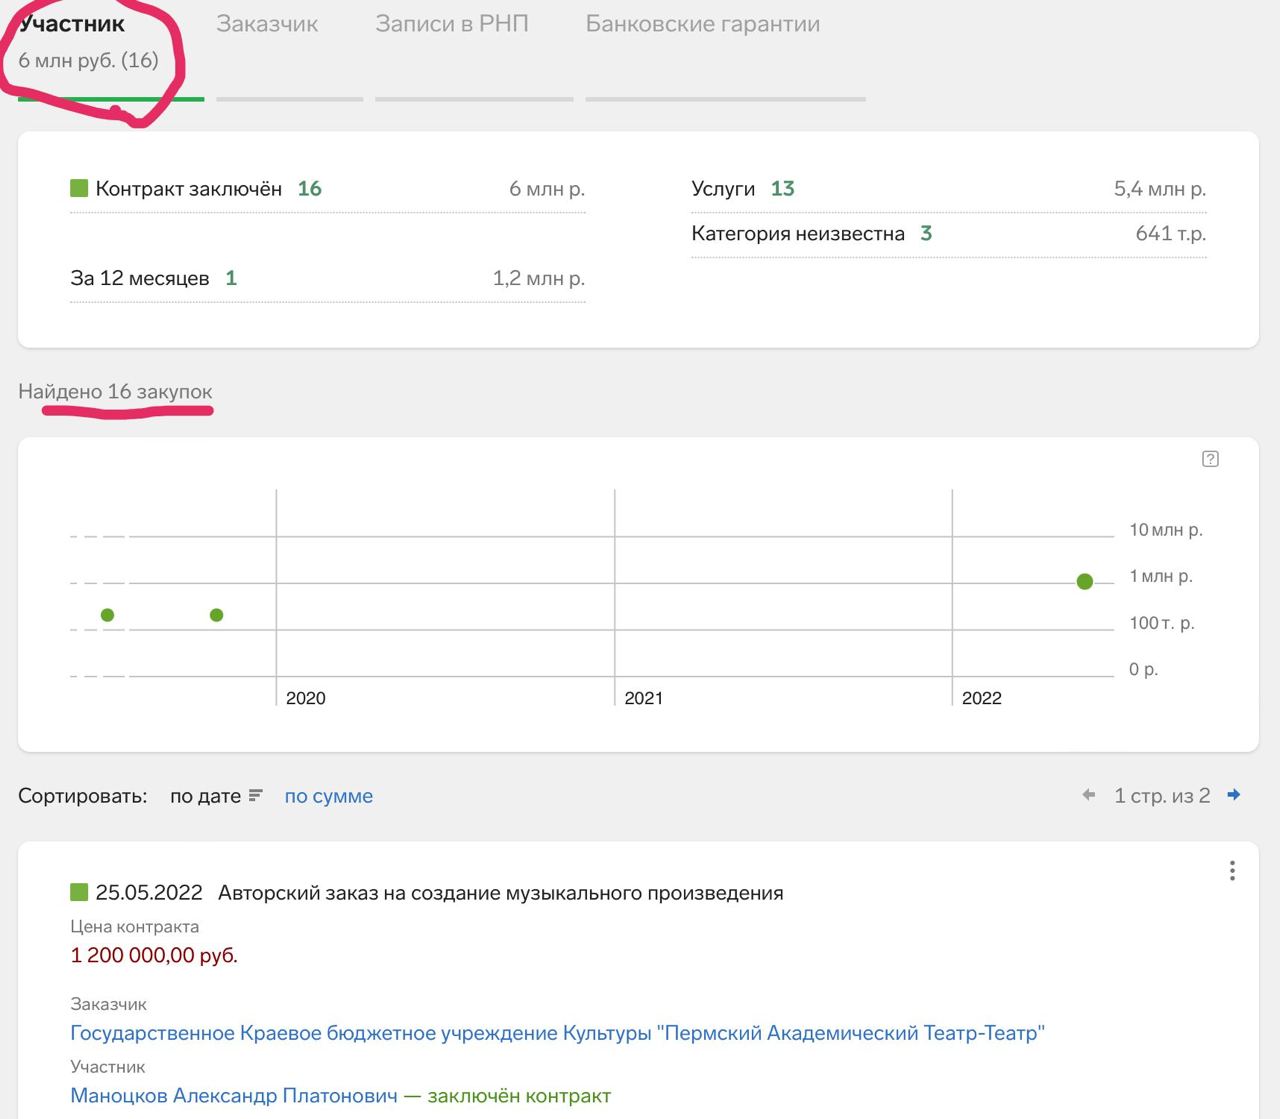
Task: Click the 2020 label on the chart axis
Action: pos(306,698)
